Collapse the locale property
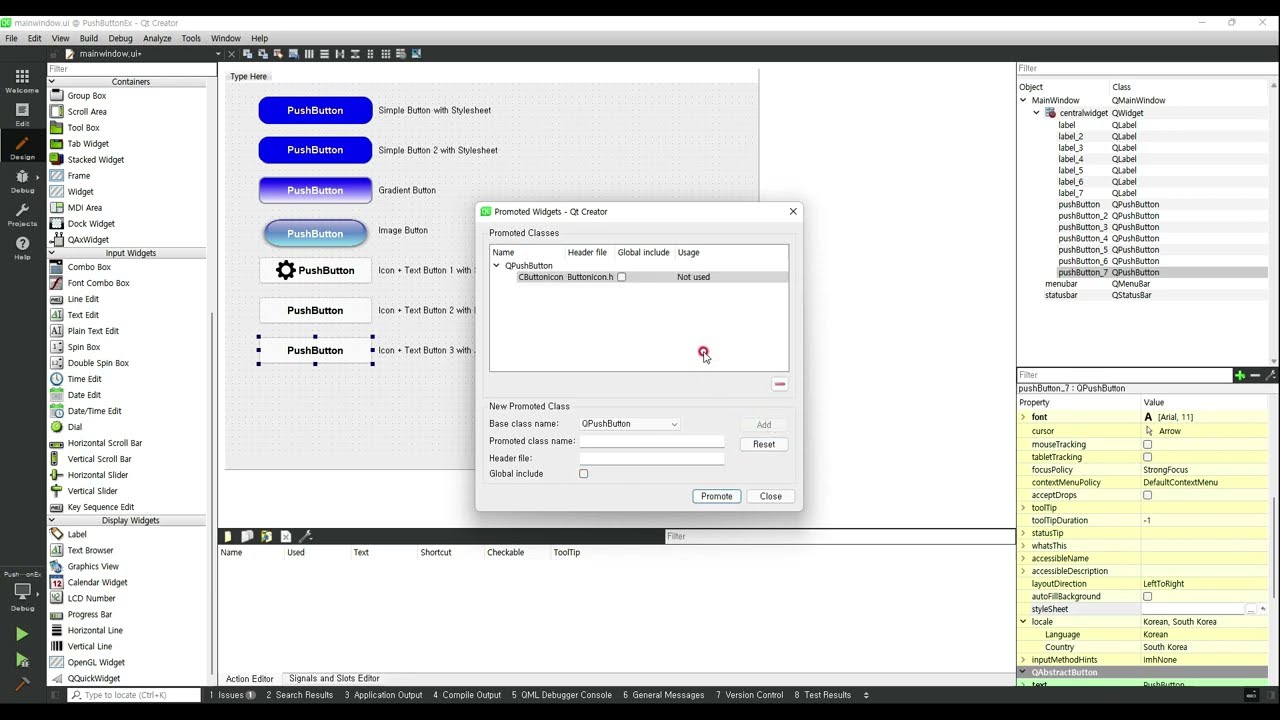This screenshot has width=1280, height=720. click(x=1023, y=622)
